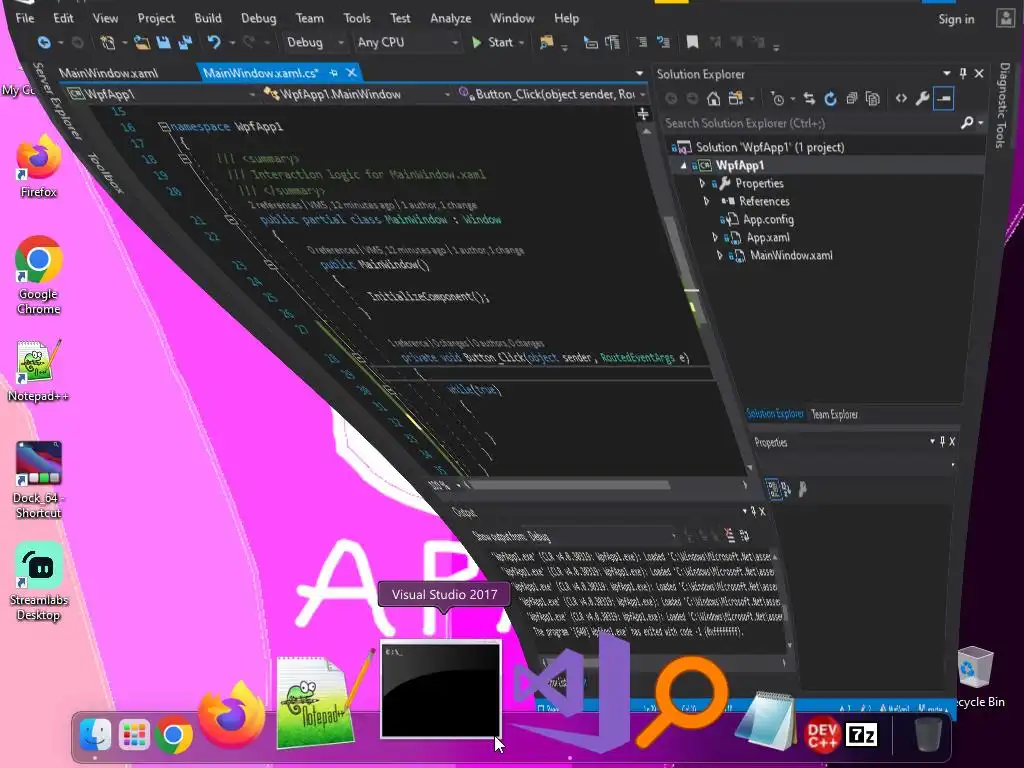Image resolution: width=1024 pixels, height=768 pixels.
Task: Switch to the MainWindow.xaml tab
Action: (108, 72)
